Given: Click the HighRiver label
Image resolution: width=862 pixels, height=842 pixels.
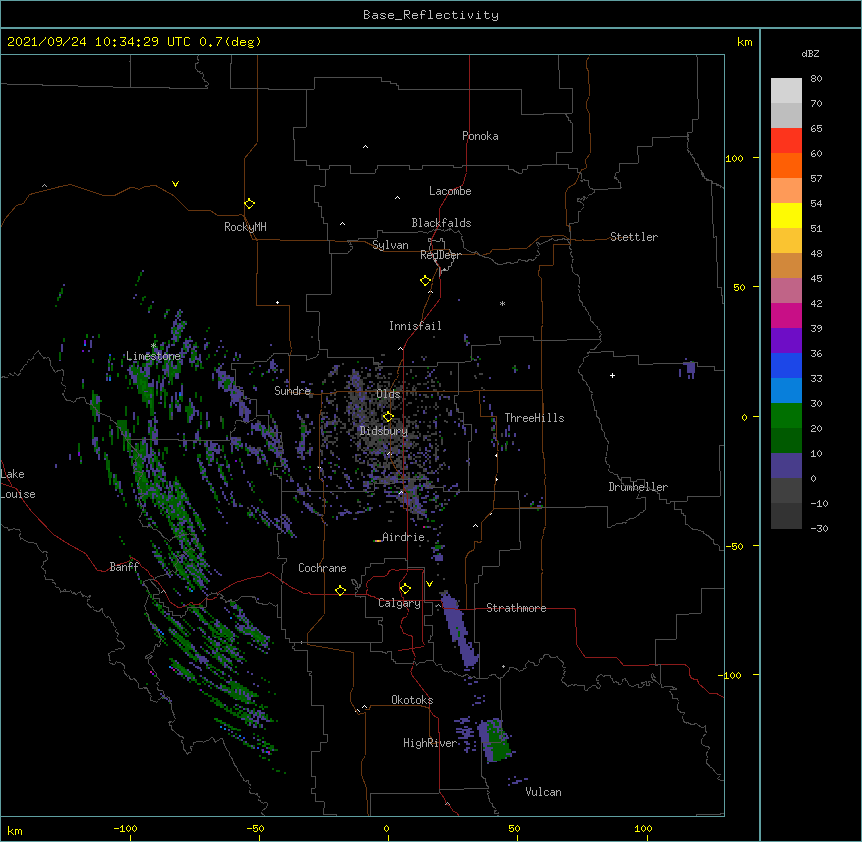Looking at the screenshot, I should (x=430, y=743).
